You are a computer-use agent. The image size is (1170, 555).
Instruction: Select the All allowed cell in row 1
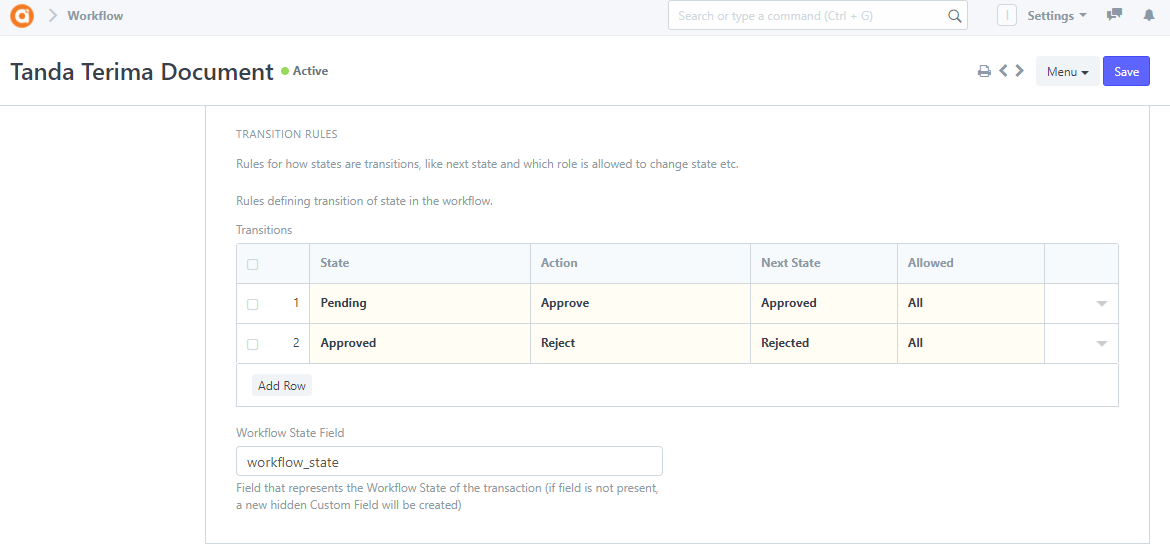[x=971, y=304]
